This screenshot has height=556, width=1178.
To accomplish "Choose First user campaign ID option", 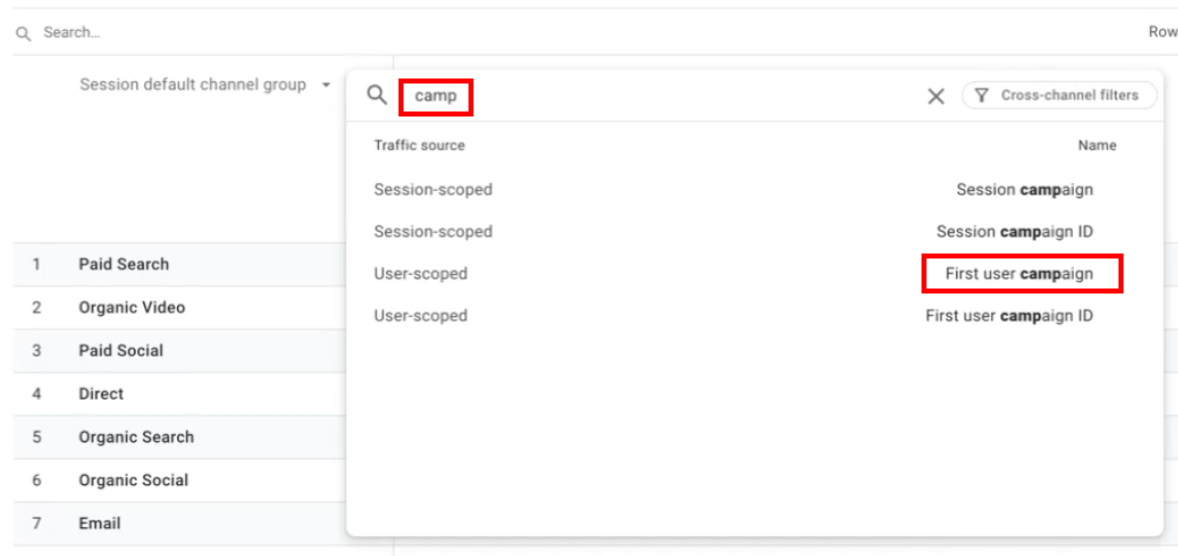I will click(1008, 315).
